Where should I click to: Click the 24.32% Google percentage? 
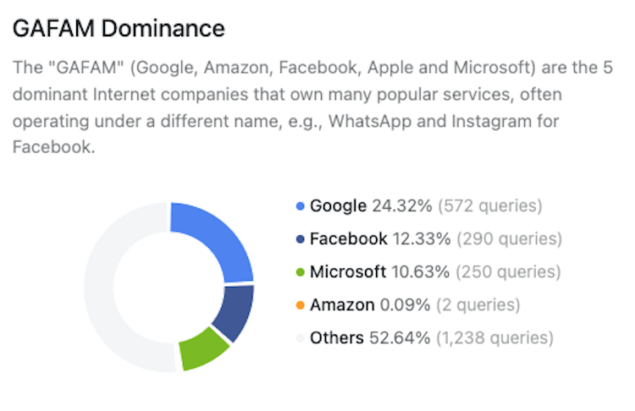pyautogui.click(x=402, y=206)
